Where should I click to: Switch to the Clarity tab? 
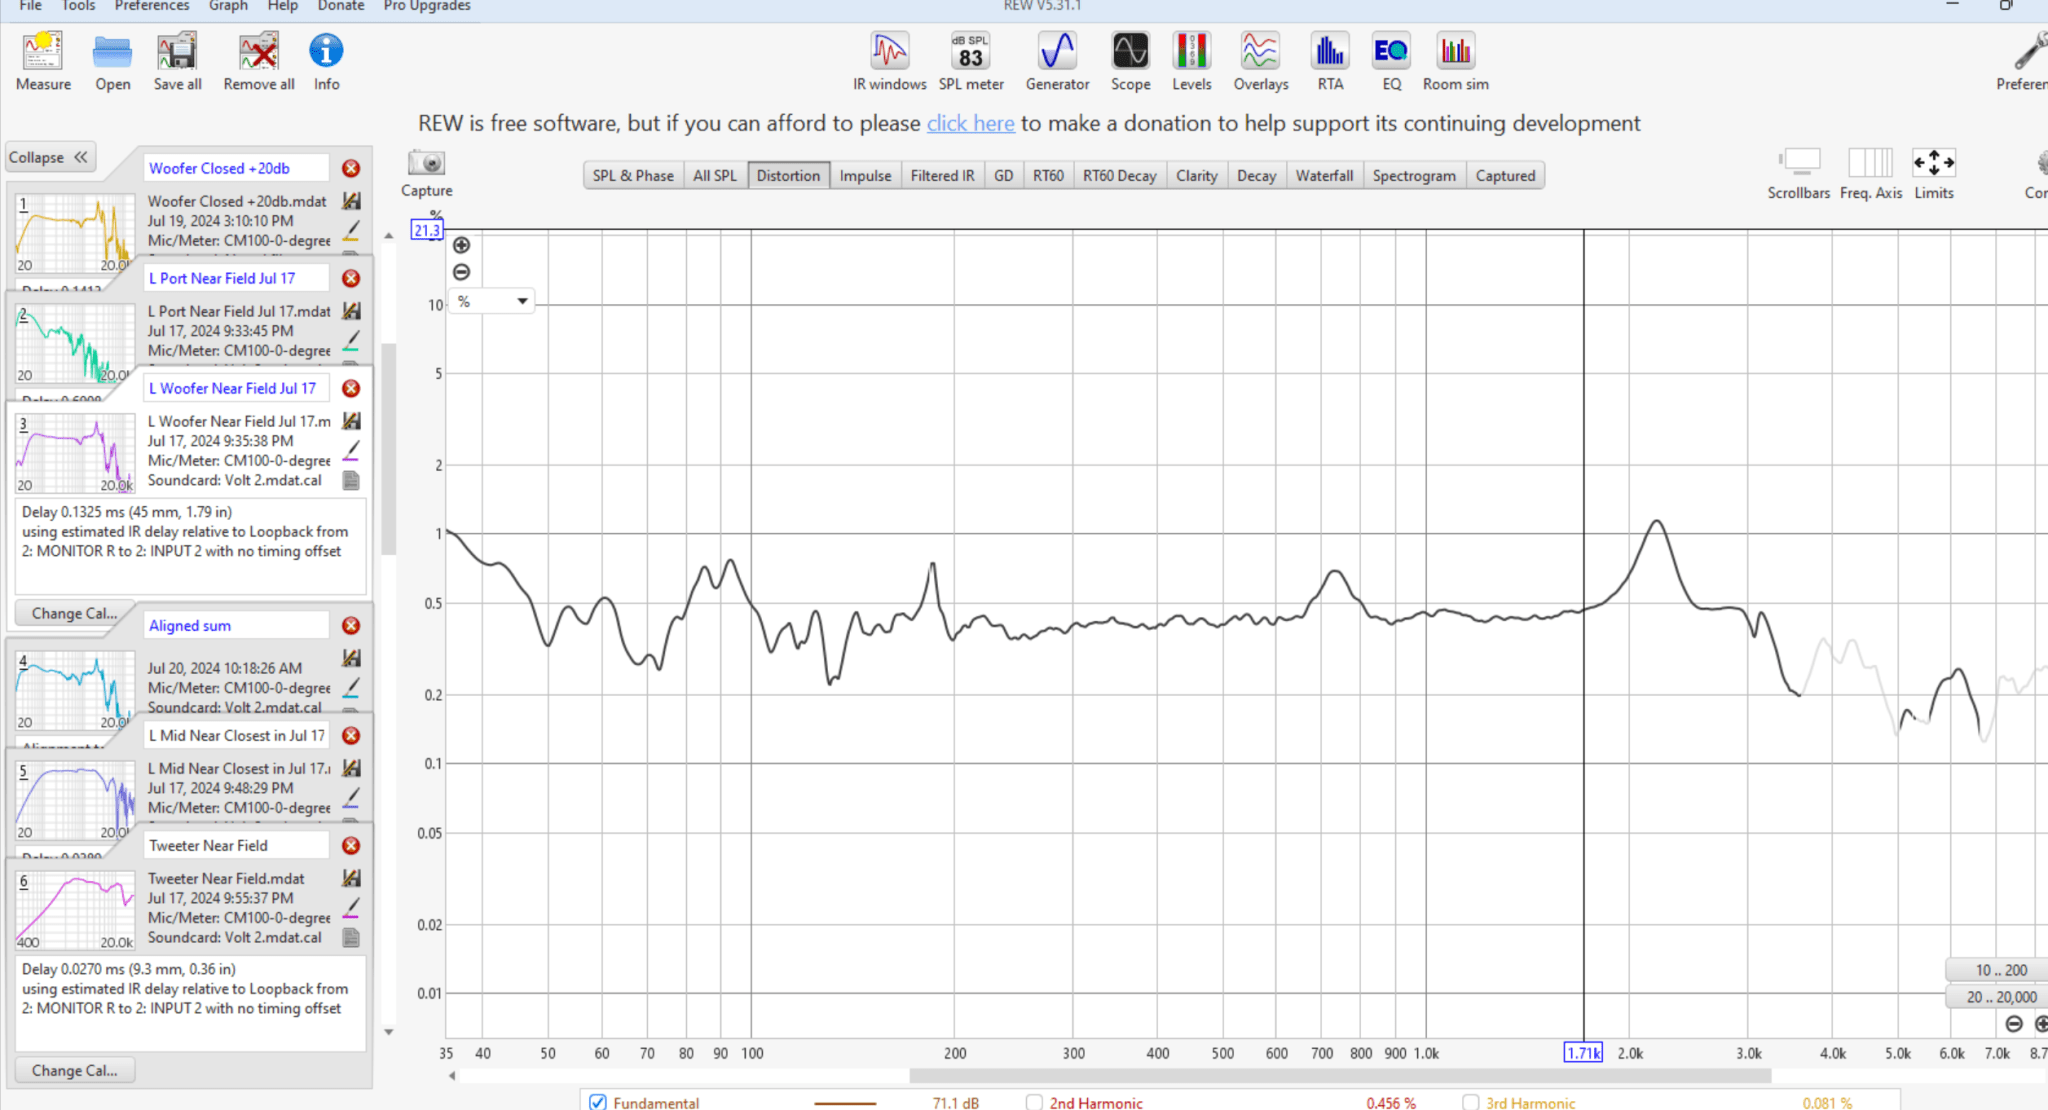1196,175
